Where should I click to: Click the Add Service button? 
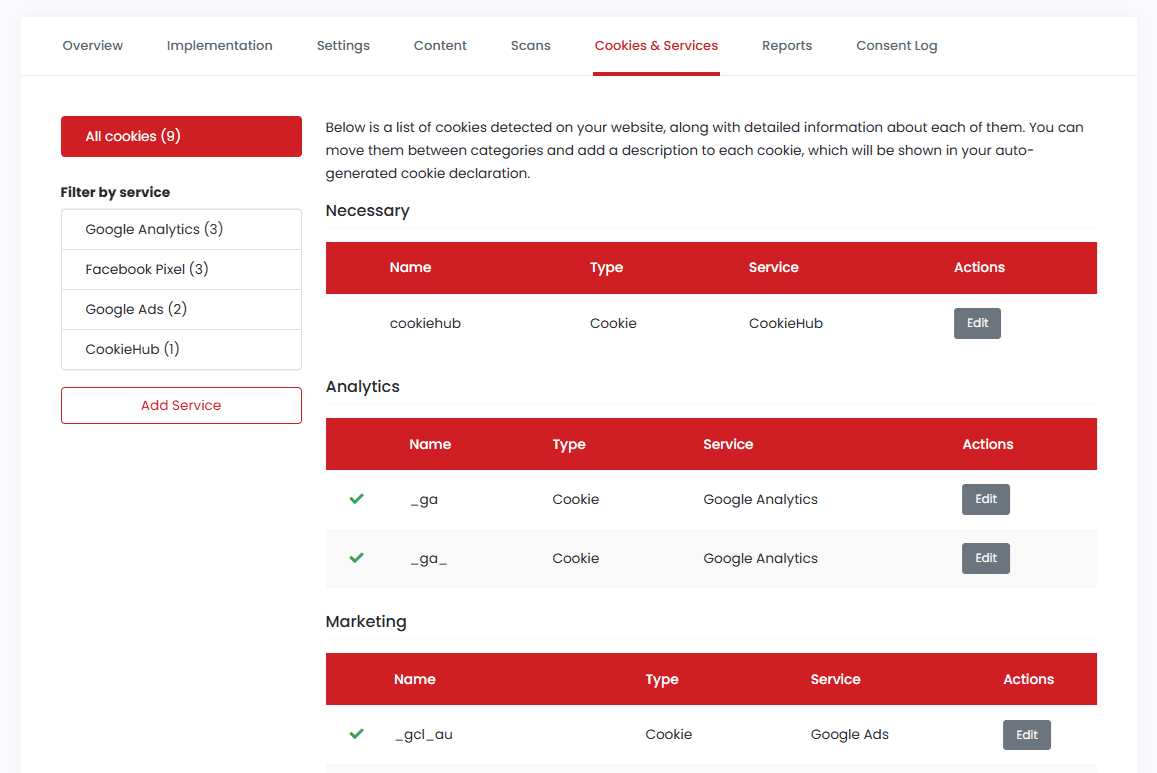(181, 406)
